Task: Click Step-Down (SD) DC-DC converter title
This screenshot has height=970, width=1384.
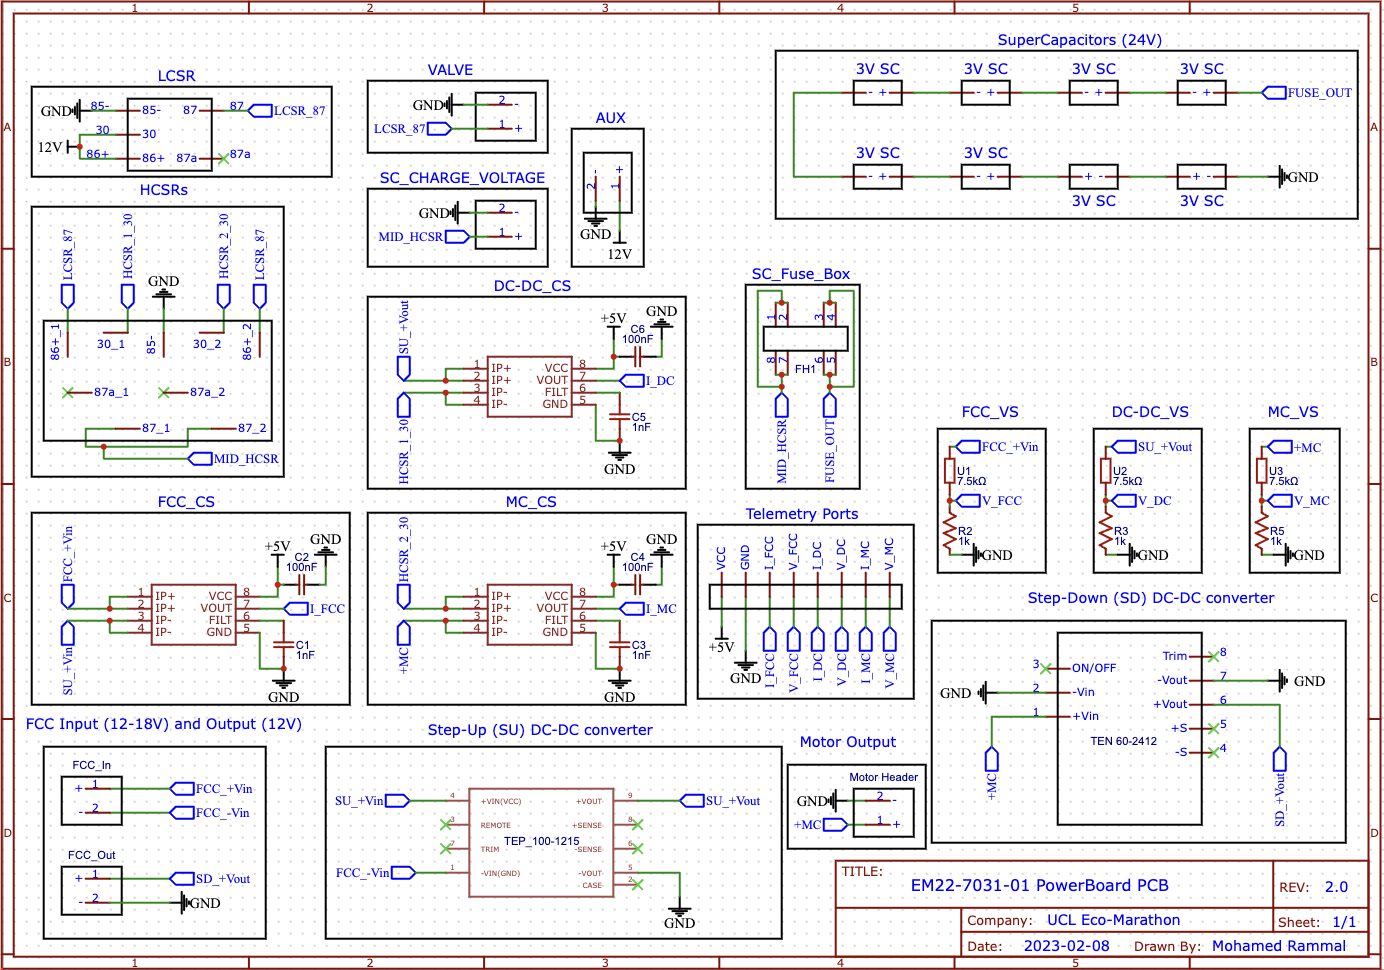Action: [1151, 598]
